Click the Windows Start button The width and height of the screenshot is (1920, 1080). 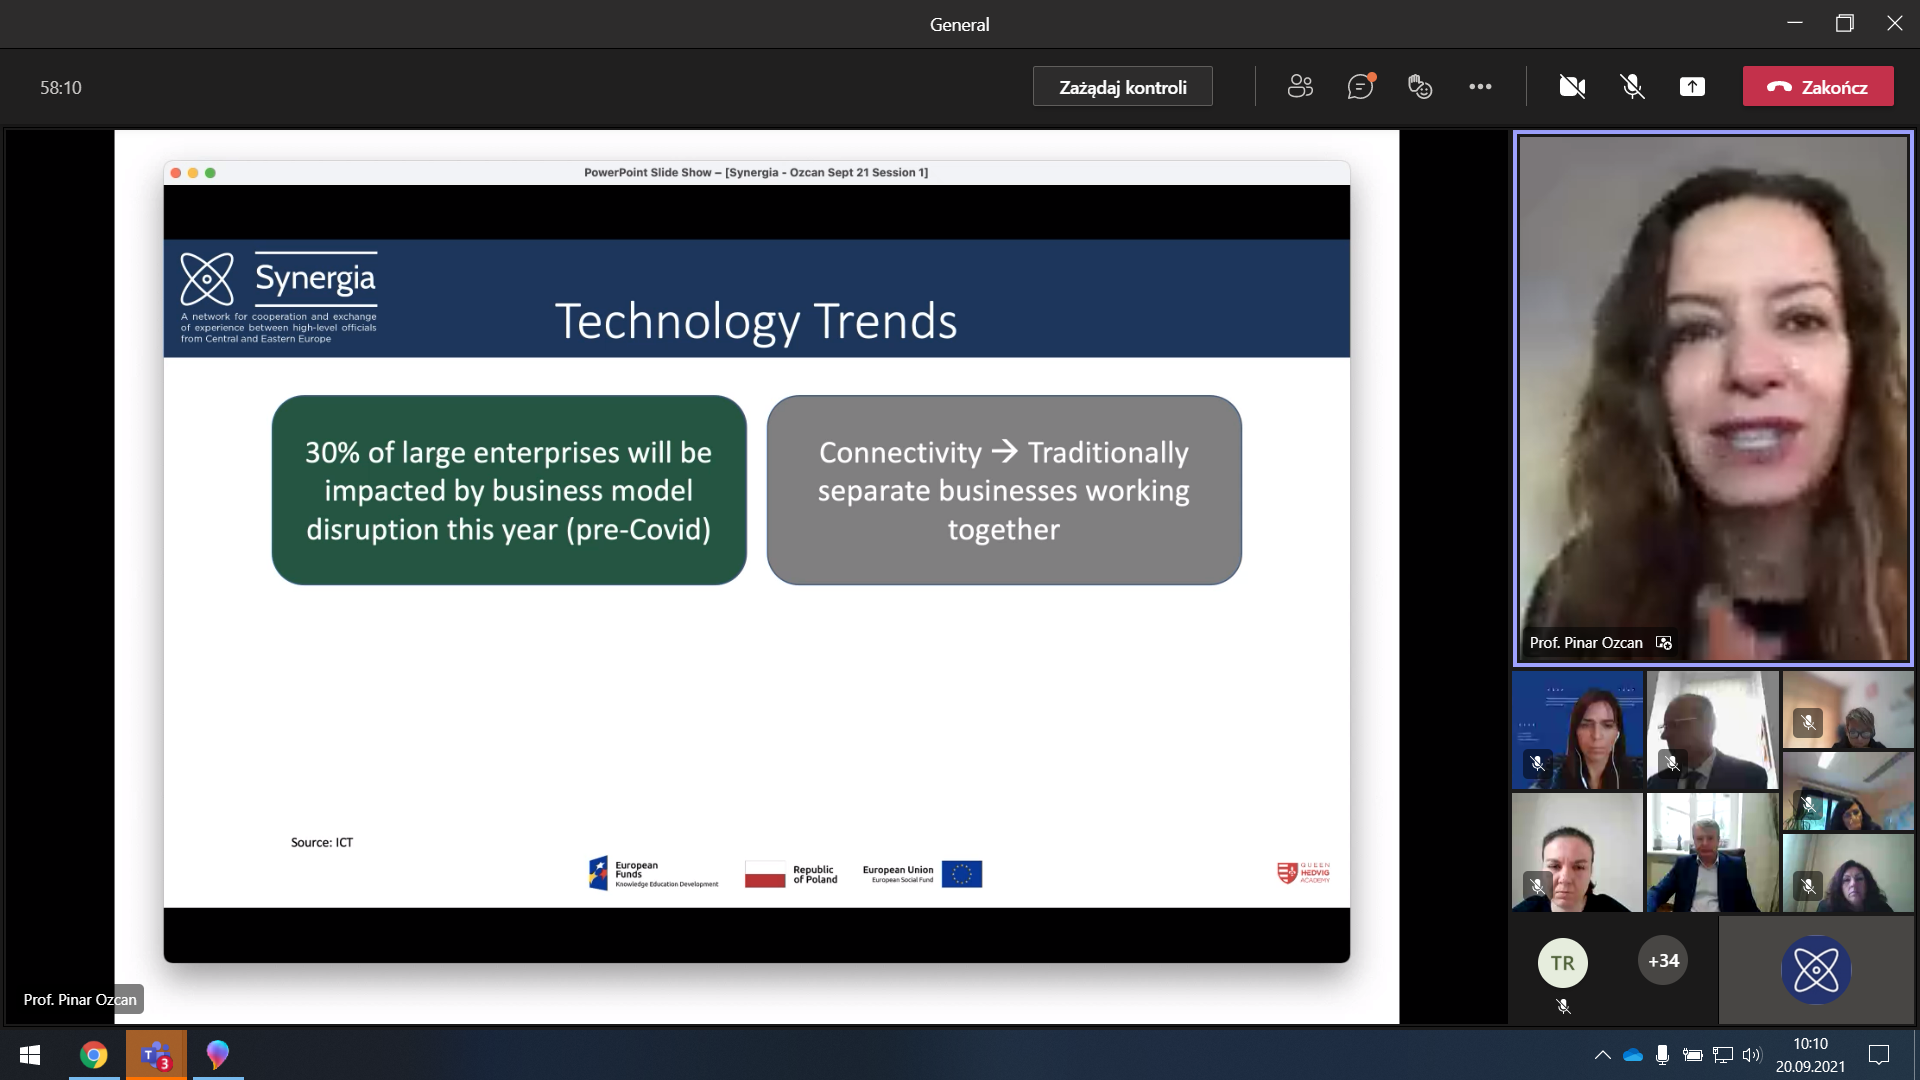tap(30, 1055)
